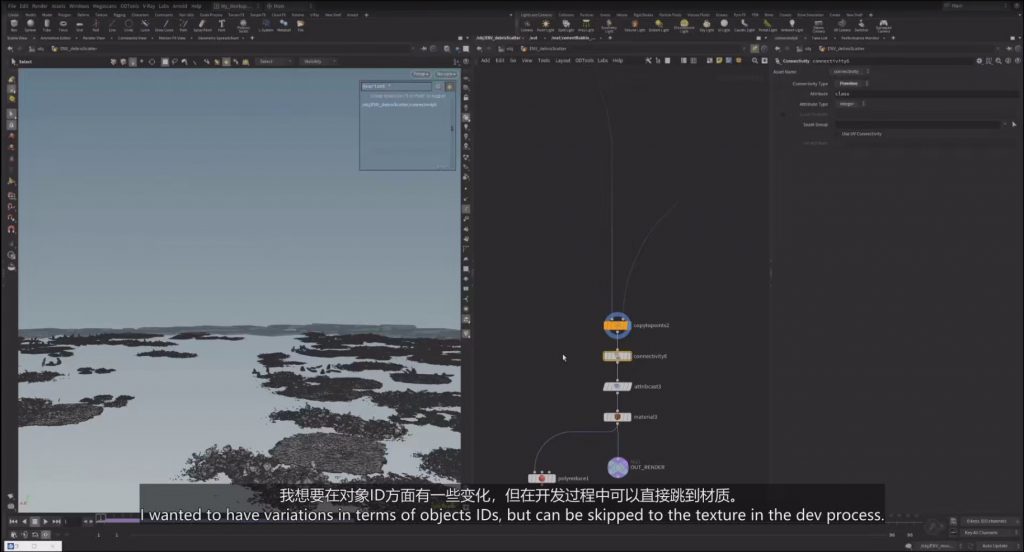Viewport: 1024px width, 552px height.
Task: Add a Sky Light from shelf
Action: point(706,25)
